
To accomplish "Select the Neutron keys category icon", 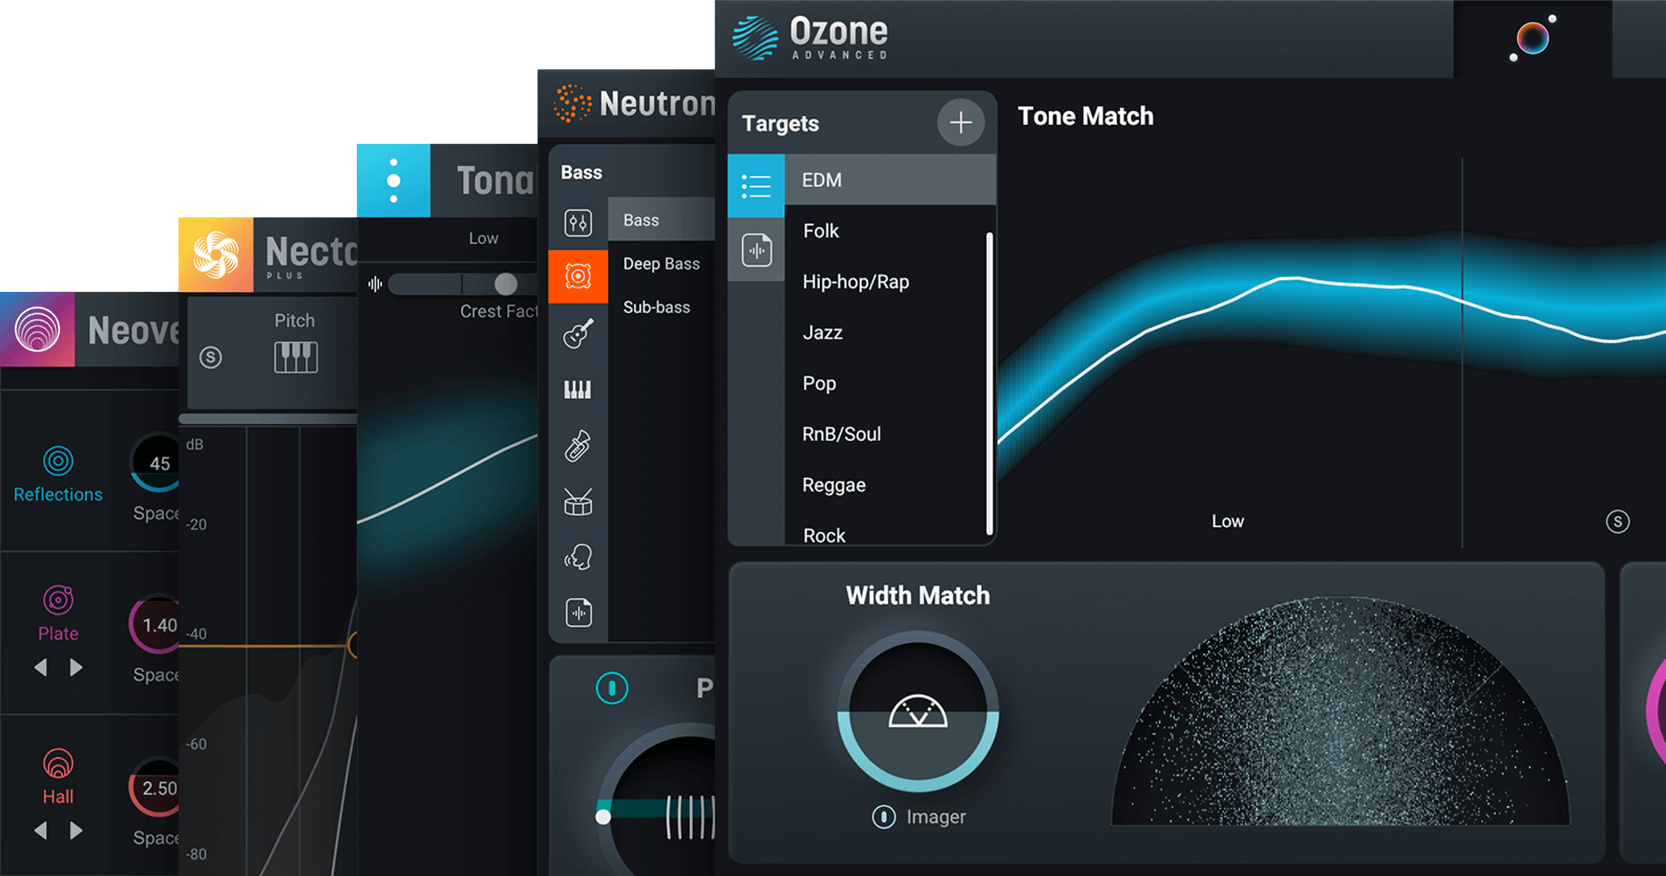I will pyautogui.click(x=577, y=389).
